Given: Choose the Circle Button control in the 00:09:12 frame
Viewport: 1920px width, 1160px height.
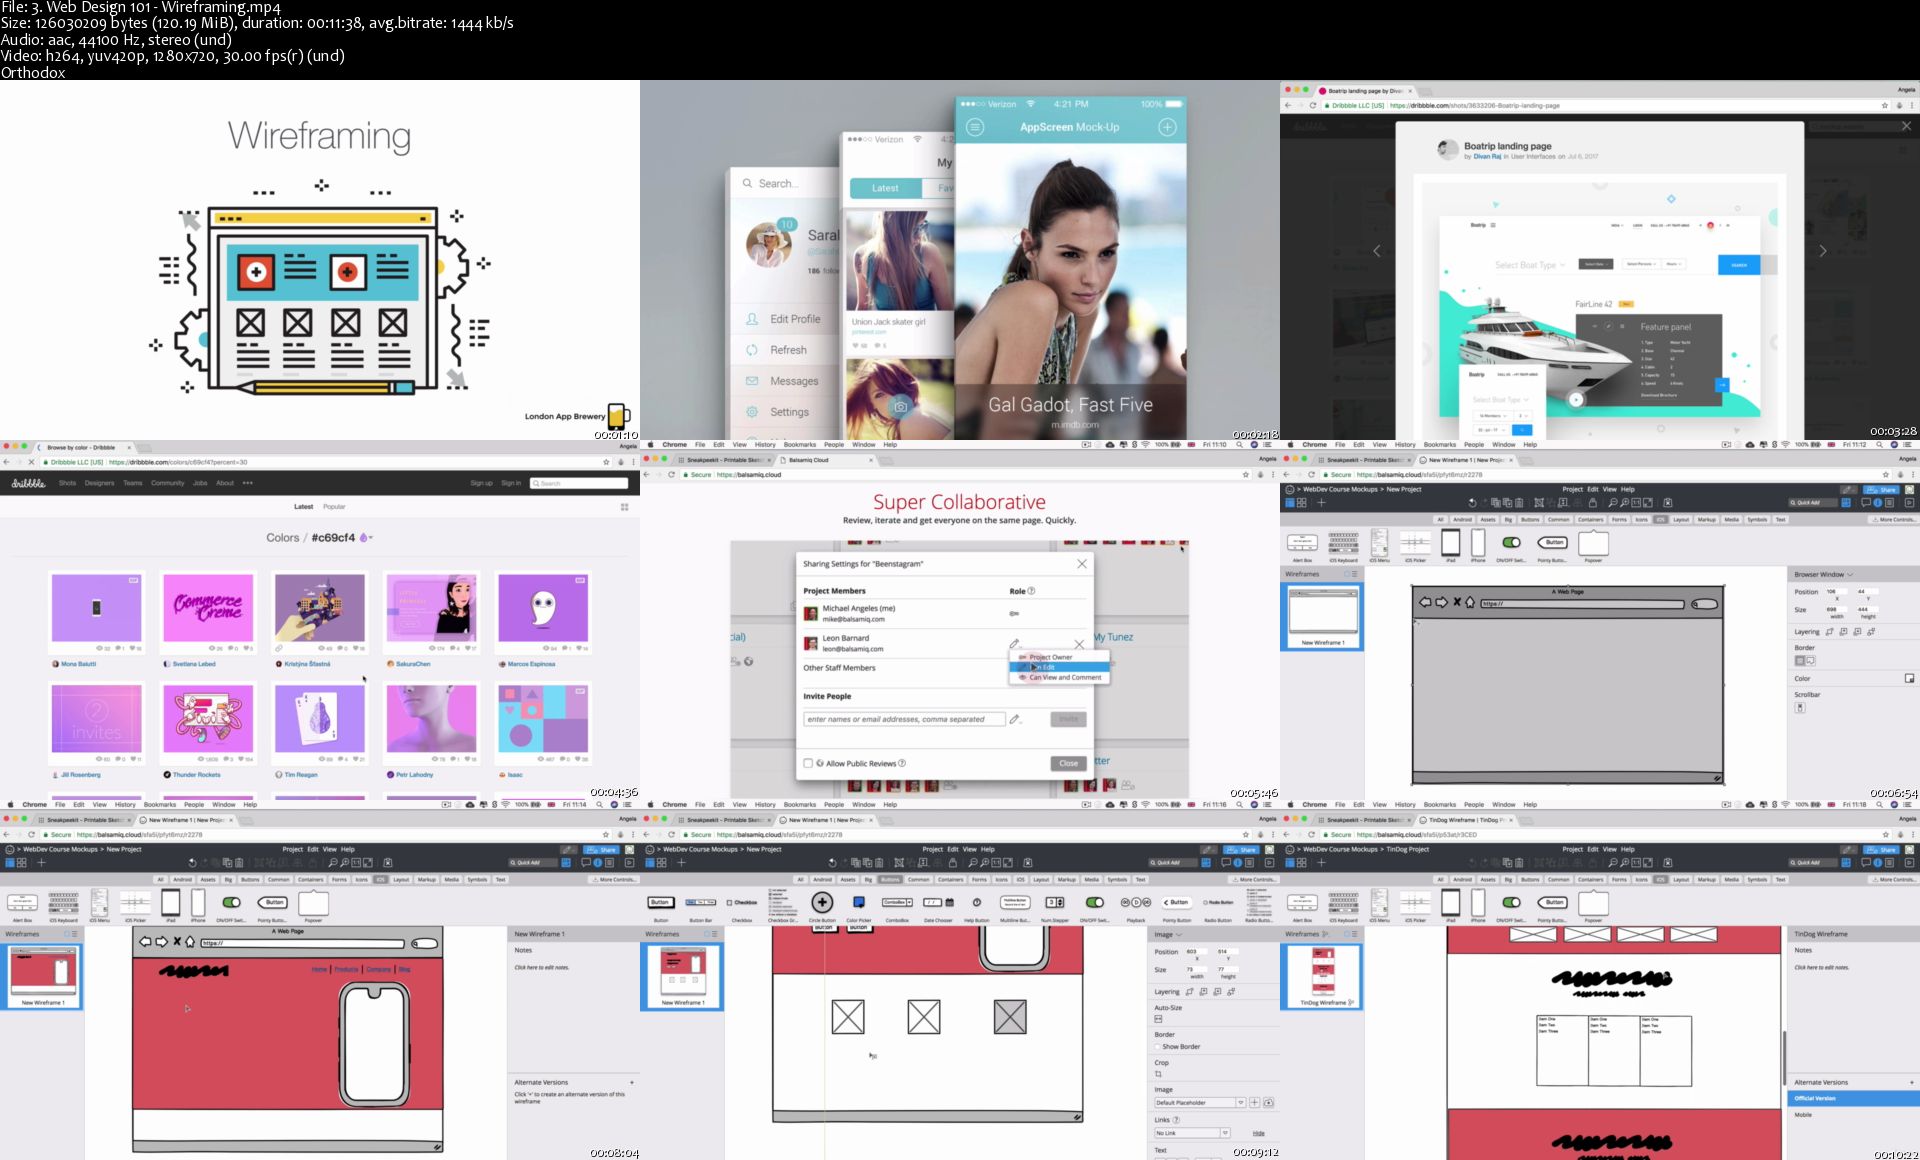Looking at the screenshot, I should click(822, 902).
